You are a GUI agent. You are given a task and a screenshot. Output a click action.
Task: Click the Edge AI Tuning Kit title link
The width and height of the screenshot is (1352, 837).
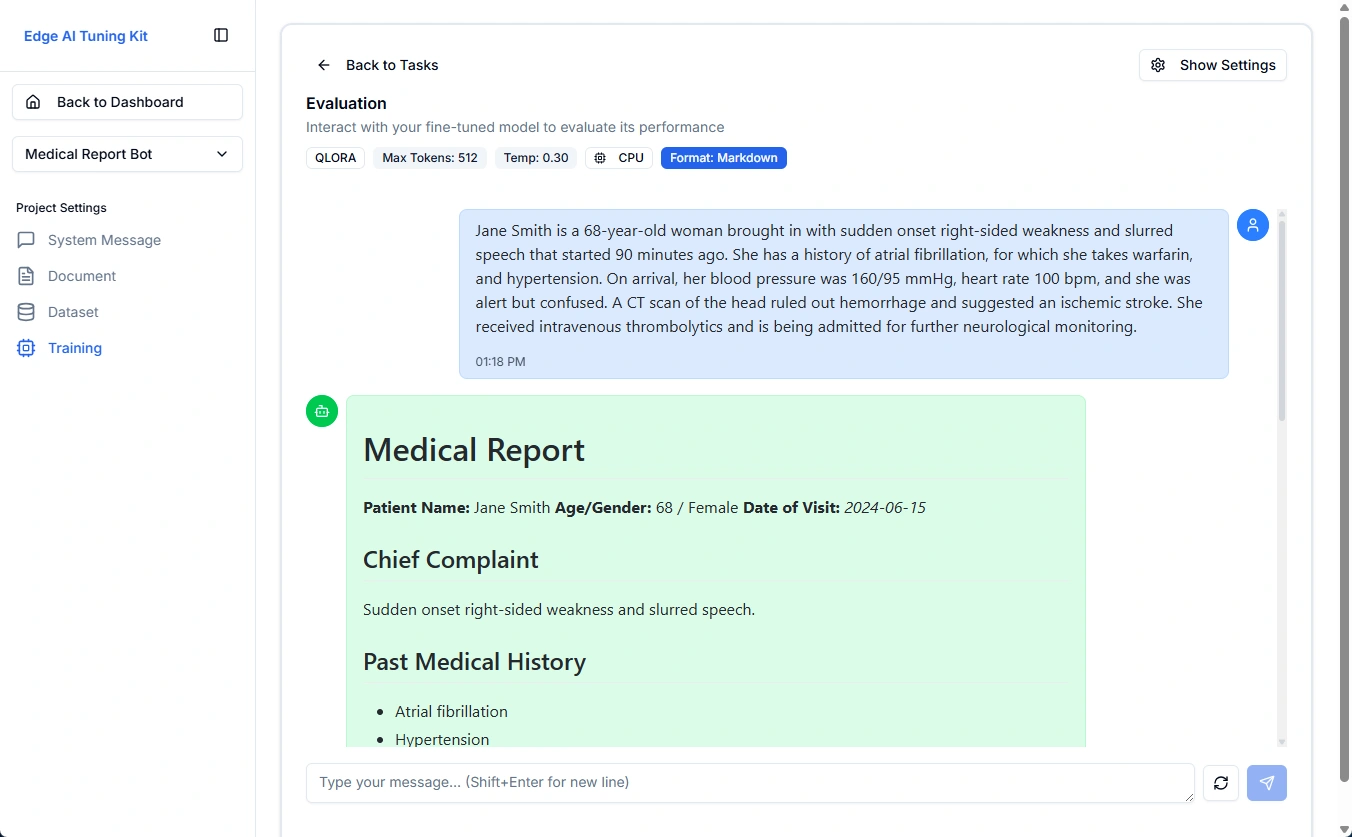86,36
